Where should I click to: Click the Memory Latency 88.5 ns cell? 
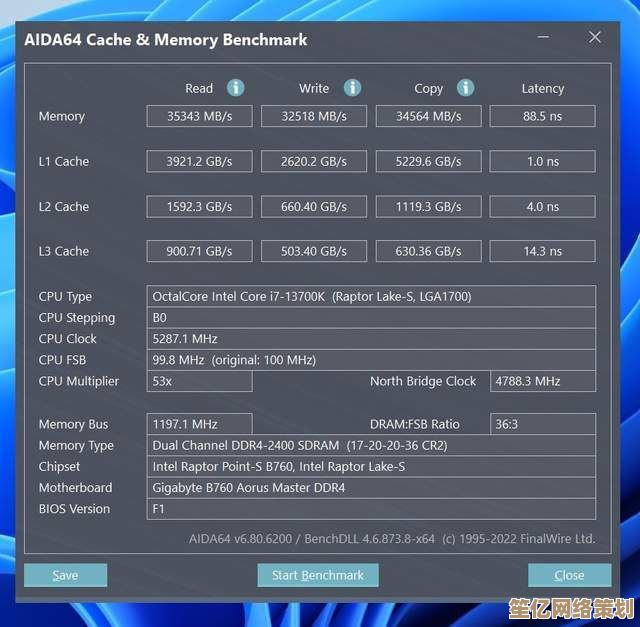coord(542,117)
